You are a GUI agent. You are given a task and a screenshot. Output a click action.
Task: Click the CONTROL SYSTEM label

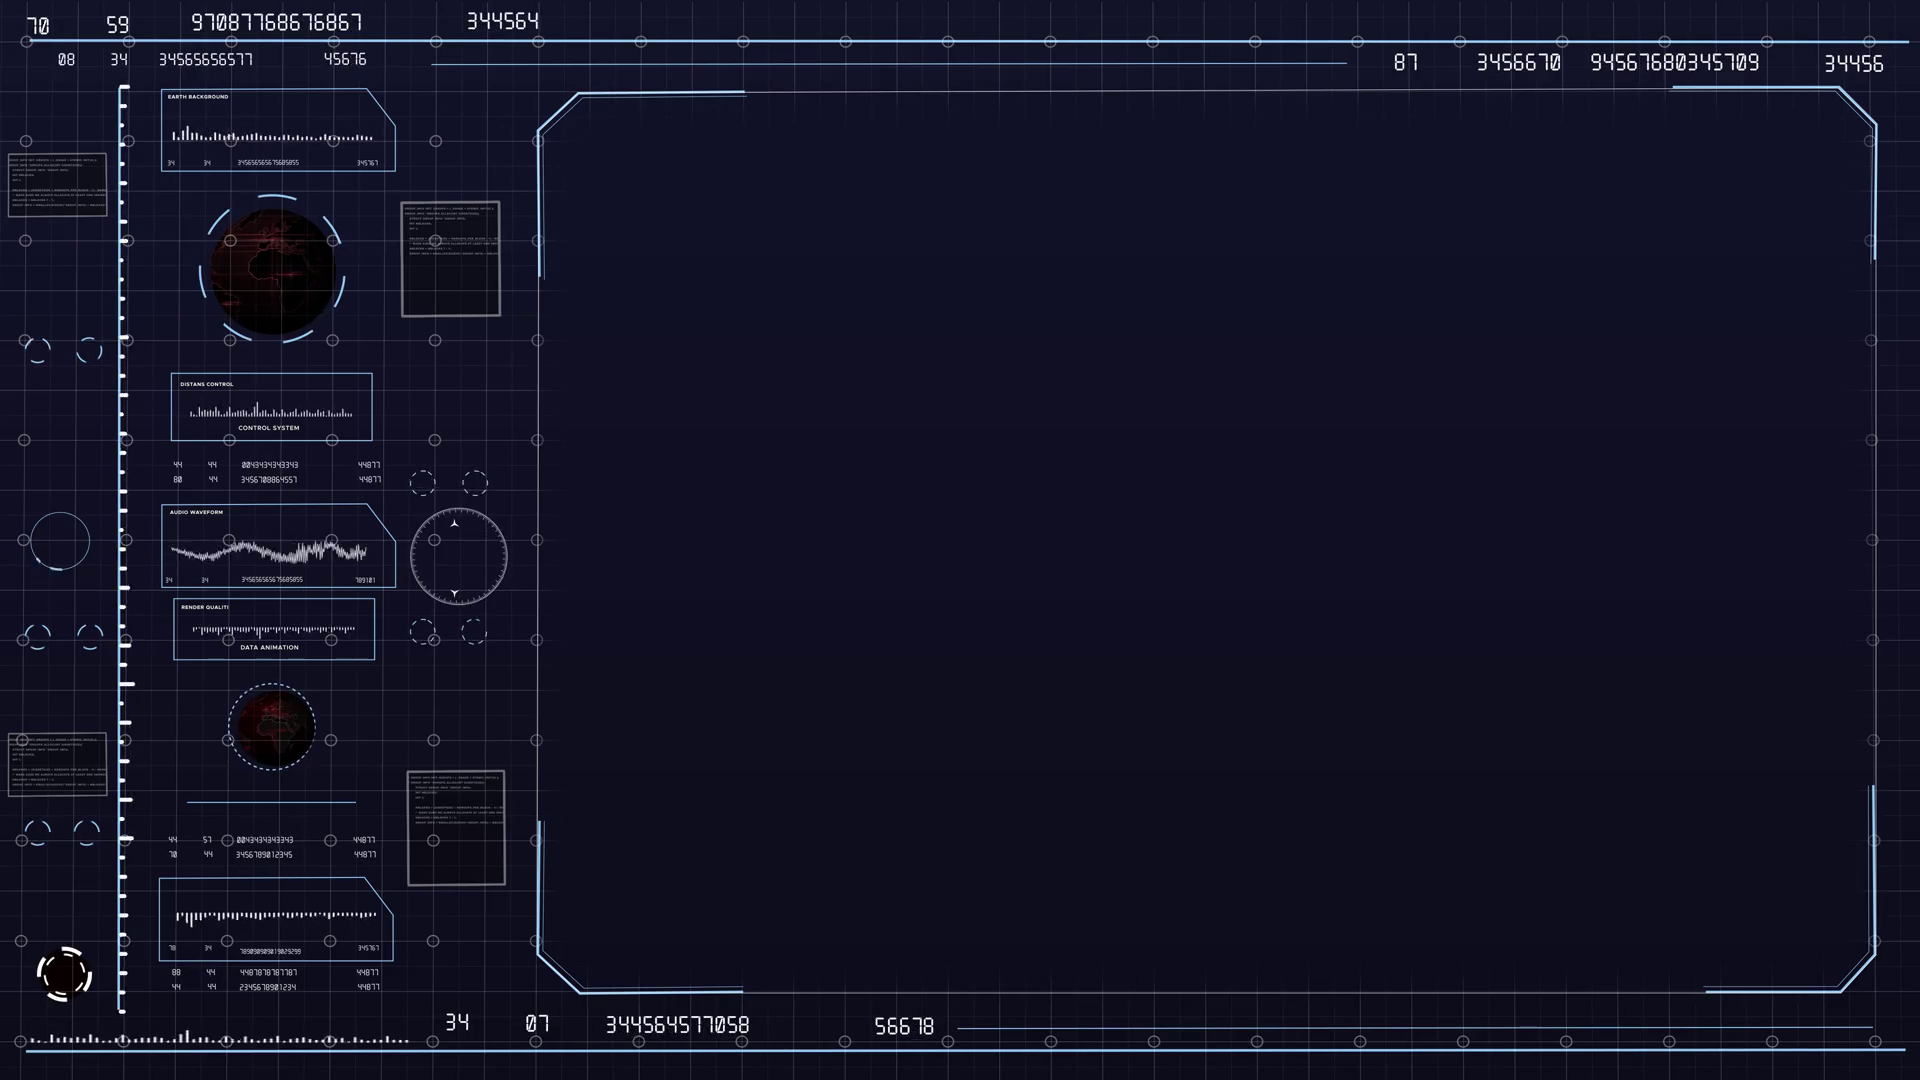(x=269, y=427)
